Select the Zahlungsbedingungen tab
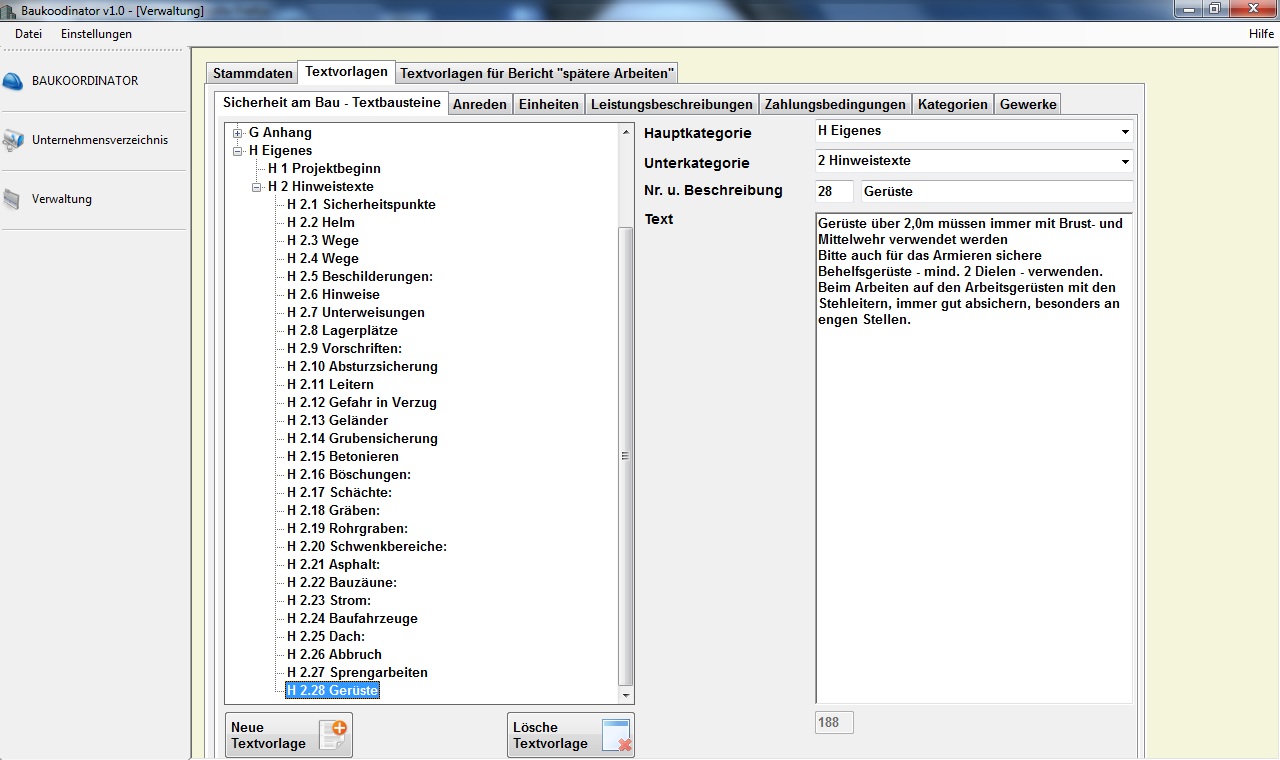This screenshot has width=1280, height=760. pos(835,104)
